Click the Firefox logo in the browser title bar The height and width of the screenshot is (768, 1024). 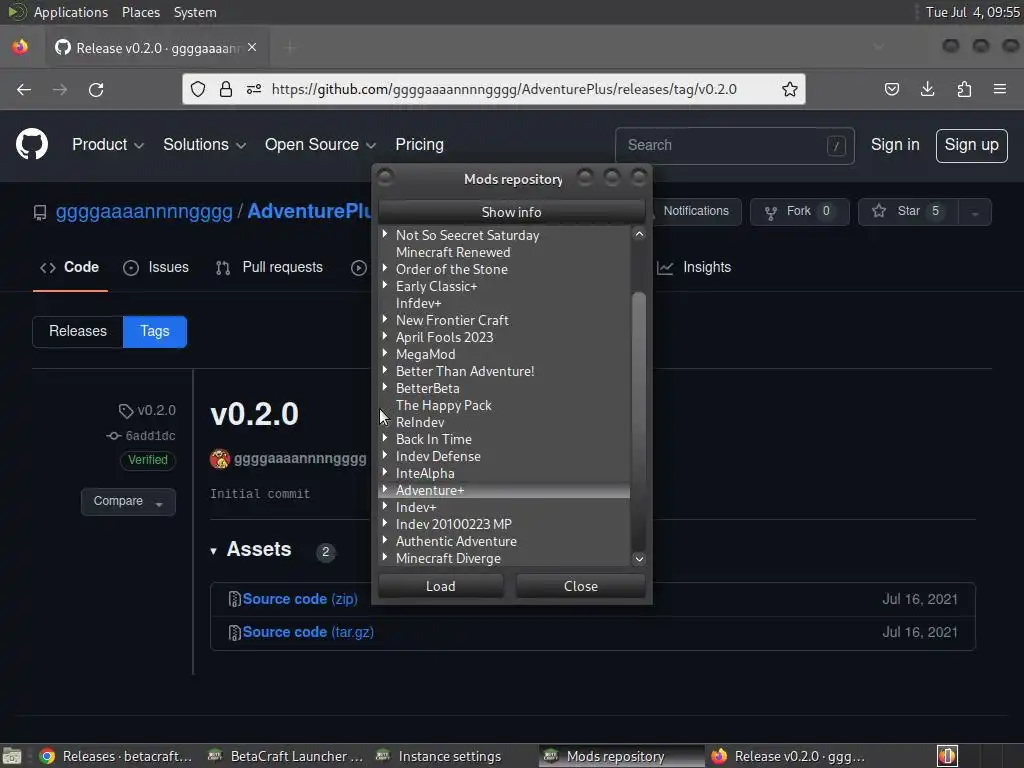20,48
